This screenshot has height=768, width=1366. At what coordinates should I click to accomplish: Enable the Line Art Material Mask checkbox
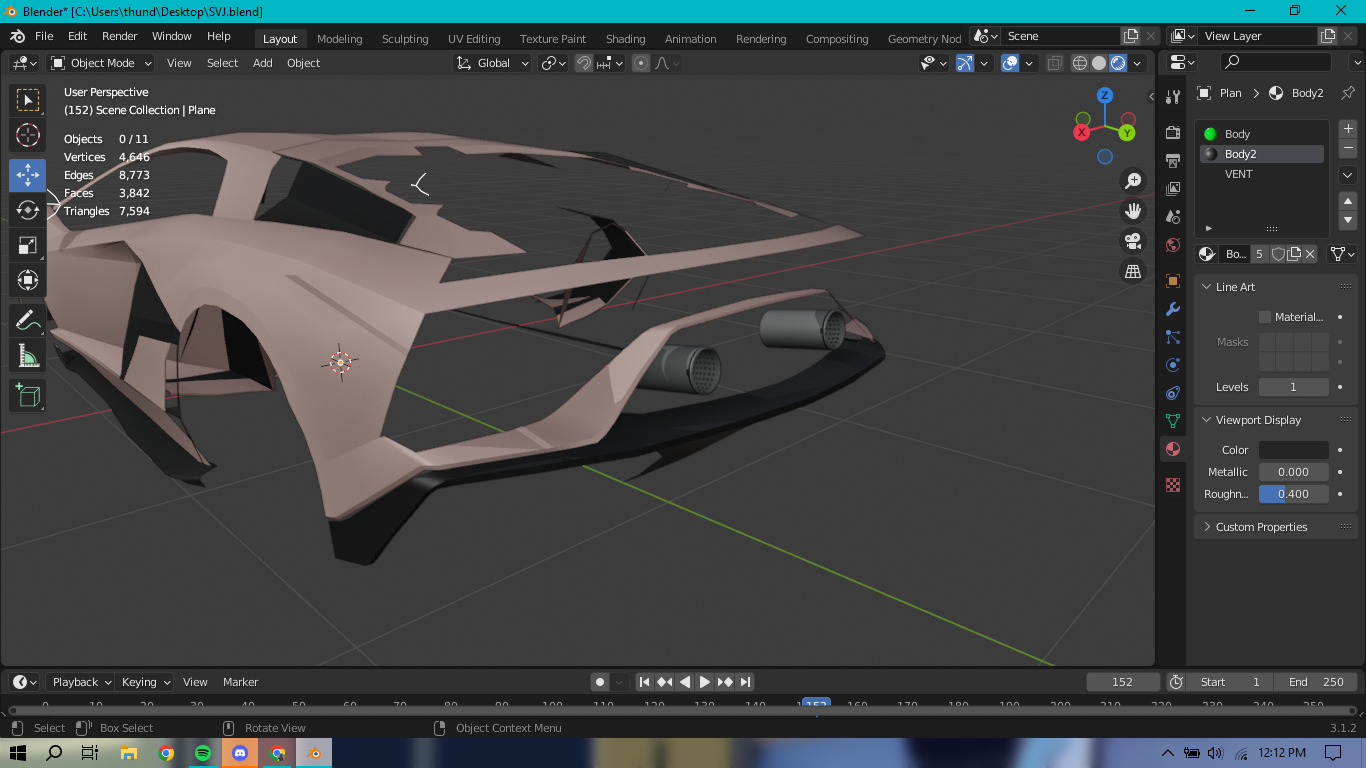pos(1265,317)
